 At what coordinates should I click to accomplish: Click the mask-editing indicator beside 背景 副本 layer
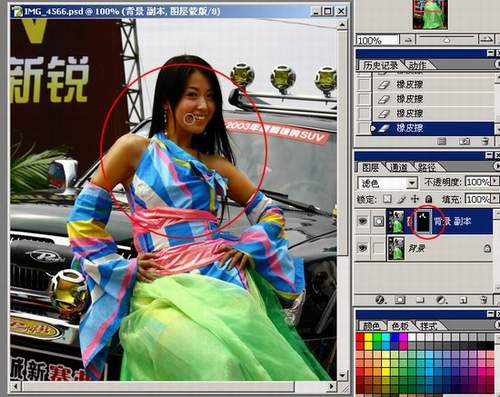pos(379,221)
